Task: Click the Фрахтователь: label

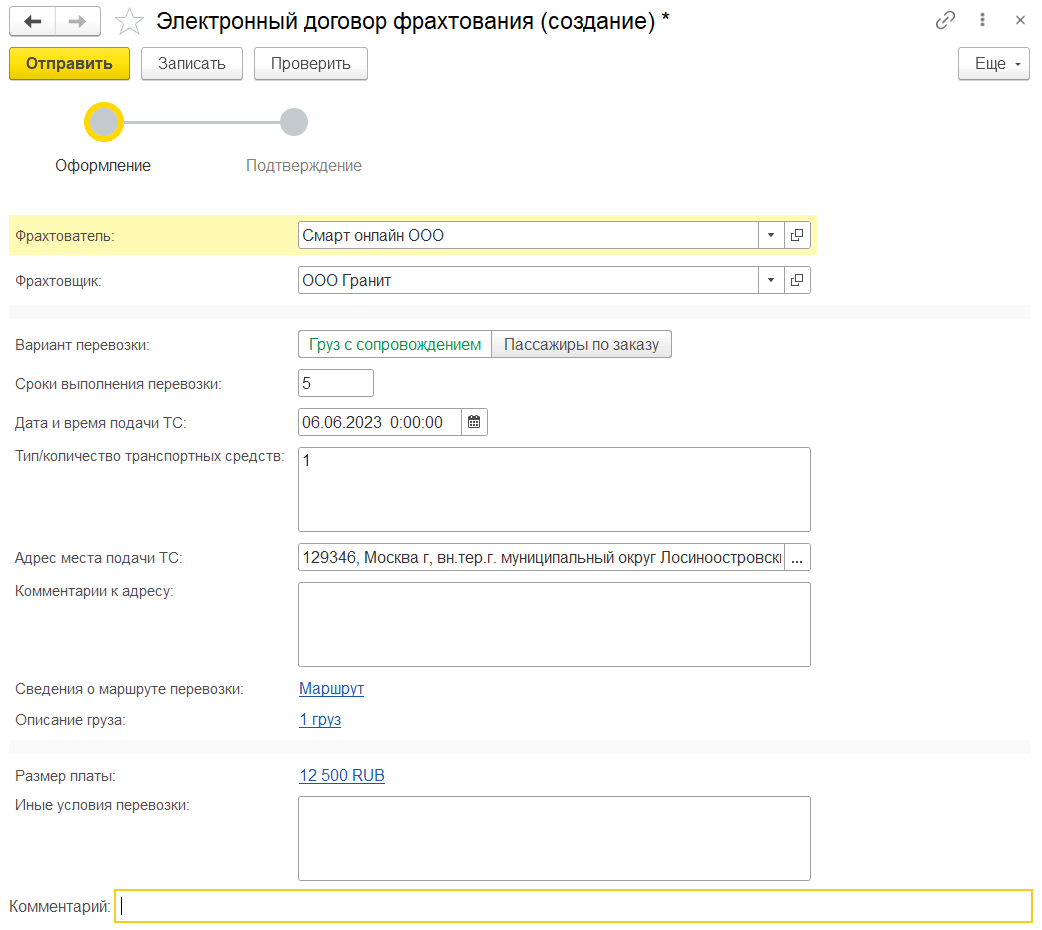Action: [65, 236]
